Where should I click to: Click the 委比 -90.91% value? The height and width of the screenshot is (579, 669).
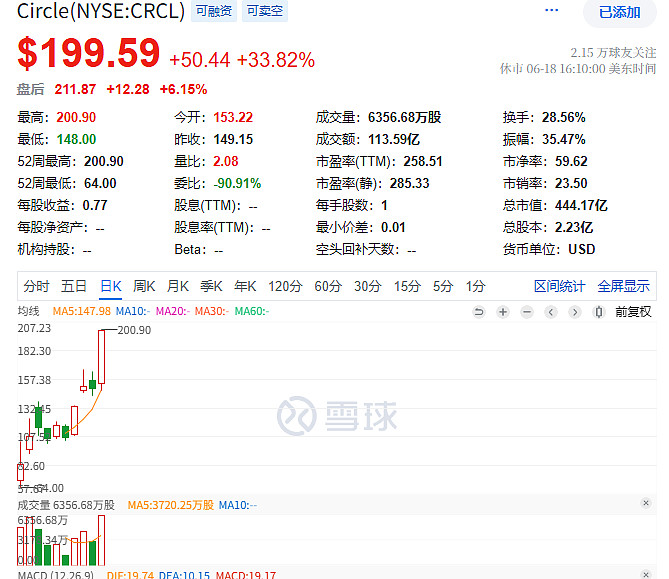(x=237, y=183)
